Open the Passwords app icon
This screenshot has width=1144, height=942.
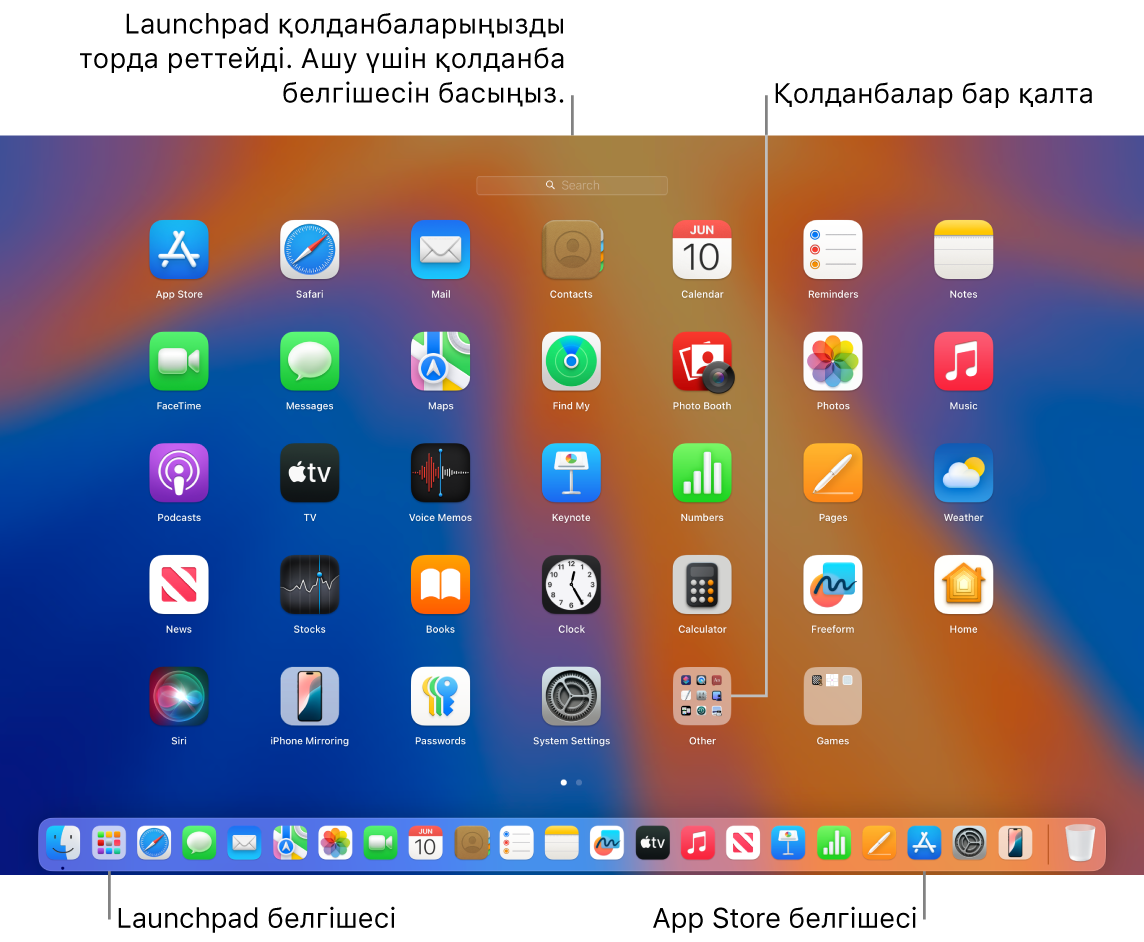coord(440,696)
